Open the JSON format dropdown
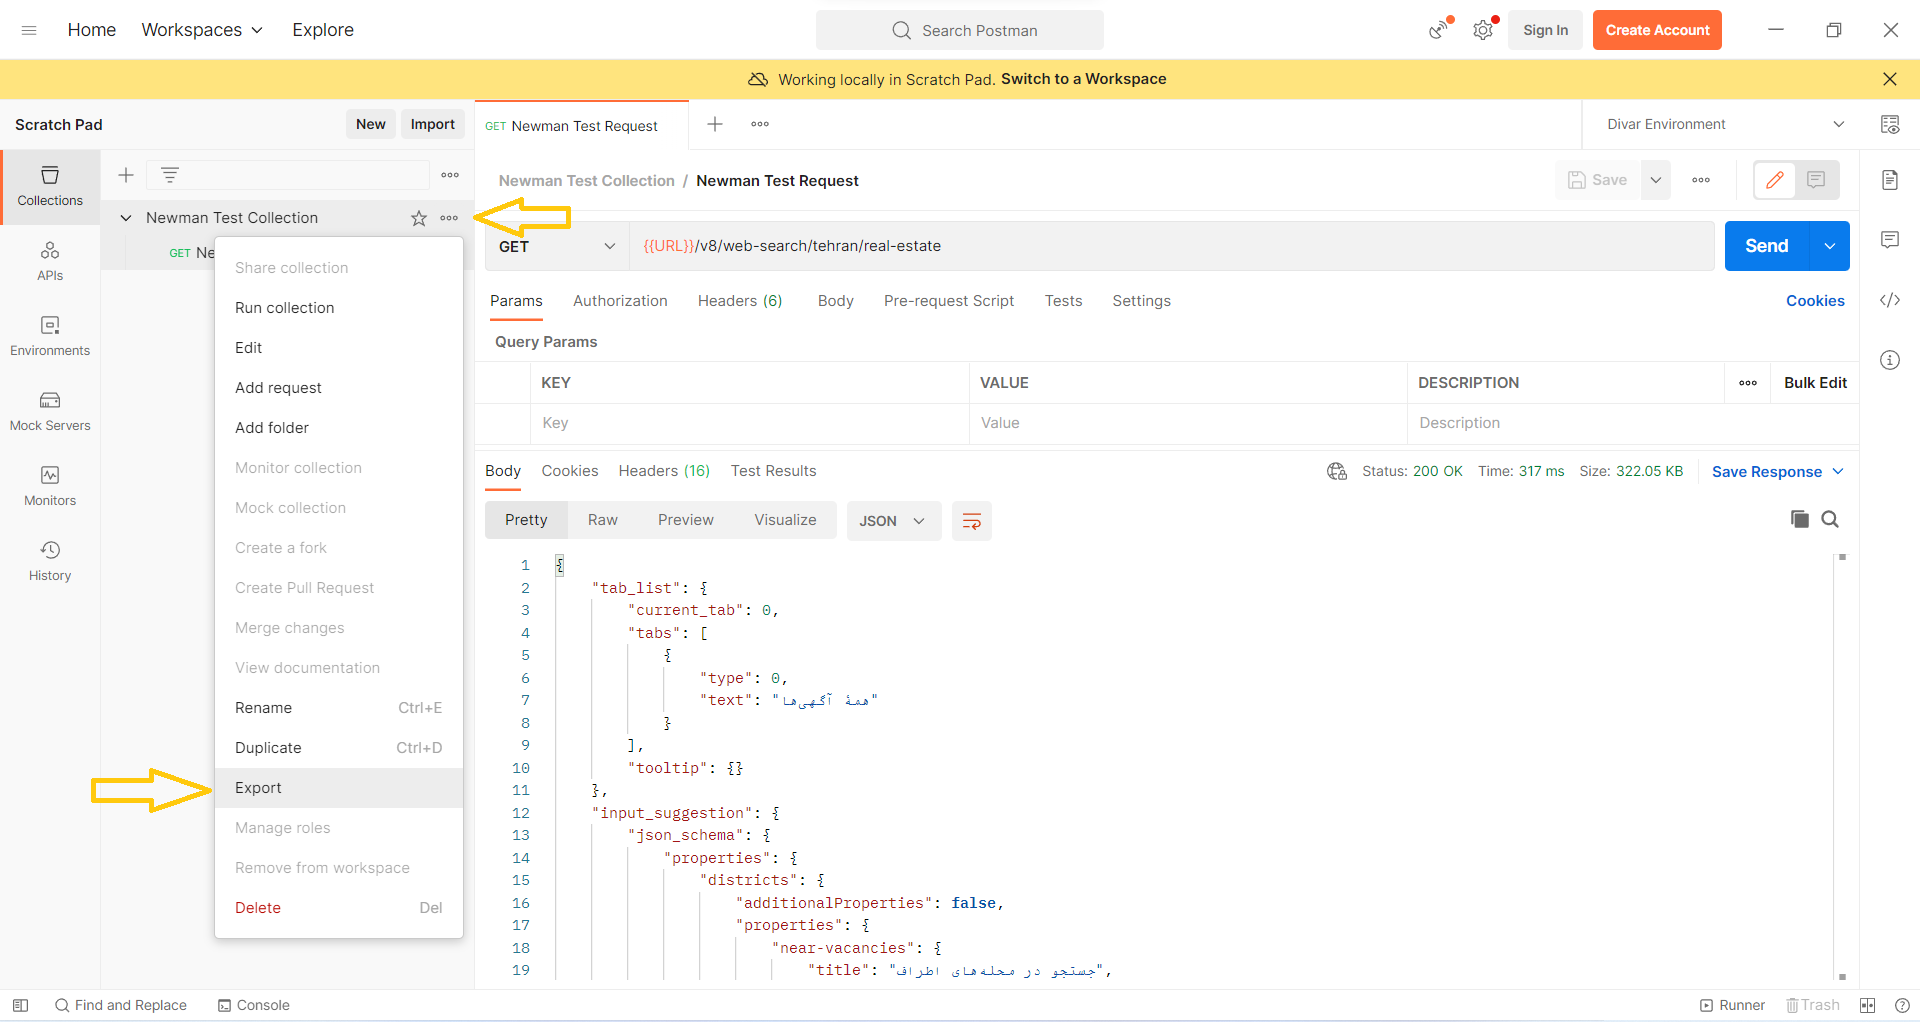1920x1022 pixels. pos(893,521)
